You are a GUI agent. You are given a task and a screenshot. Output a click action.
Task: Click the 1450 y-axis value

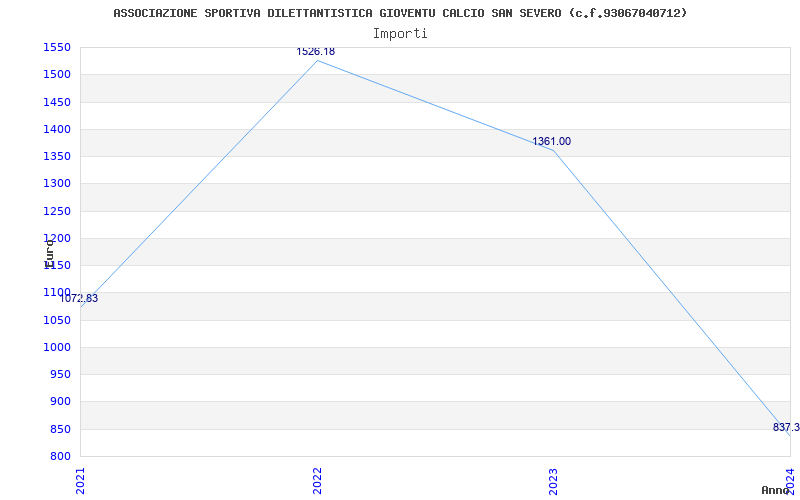pyautogui.click(x=56, y=103)
